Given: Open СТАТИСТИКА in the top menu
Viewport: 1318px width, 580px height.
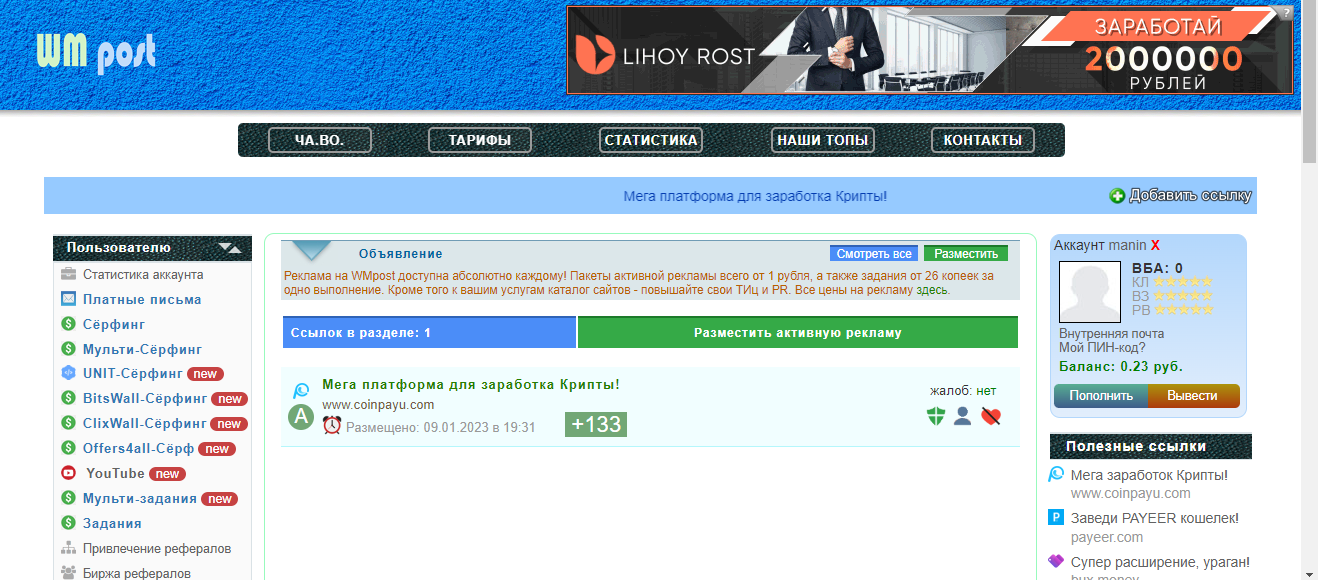Looking at the screenshot, I should tap(651, 140).
